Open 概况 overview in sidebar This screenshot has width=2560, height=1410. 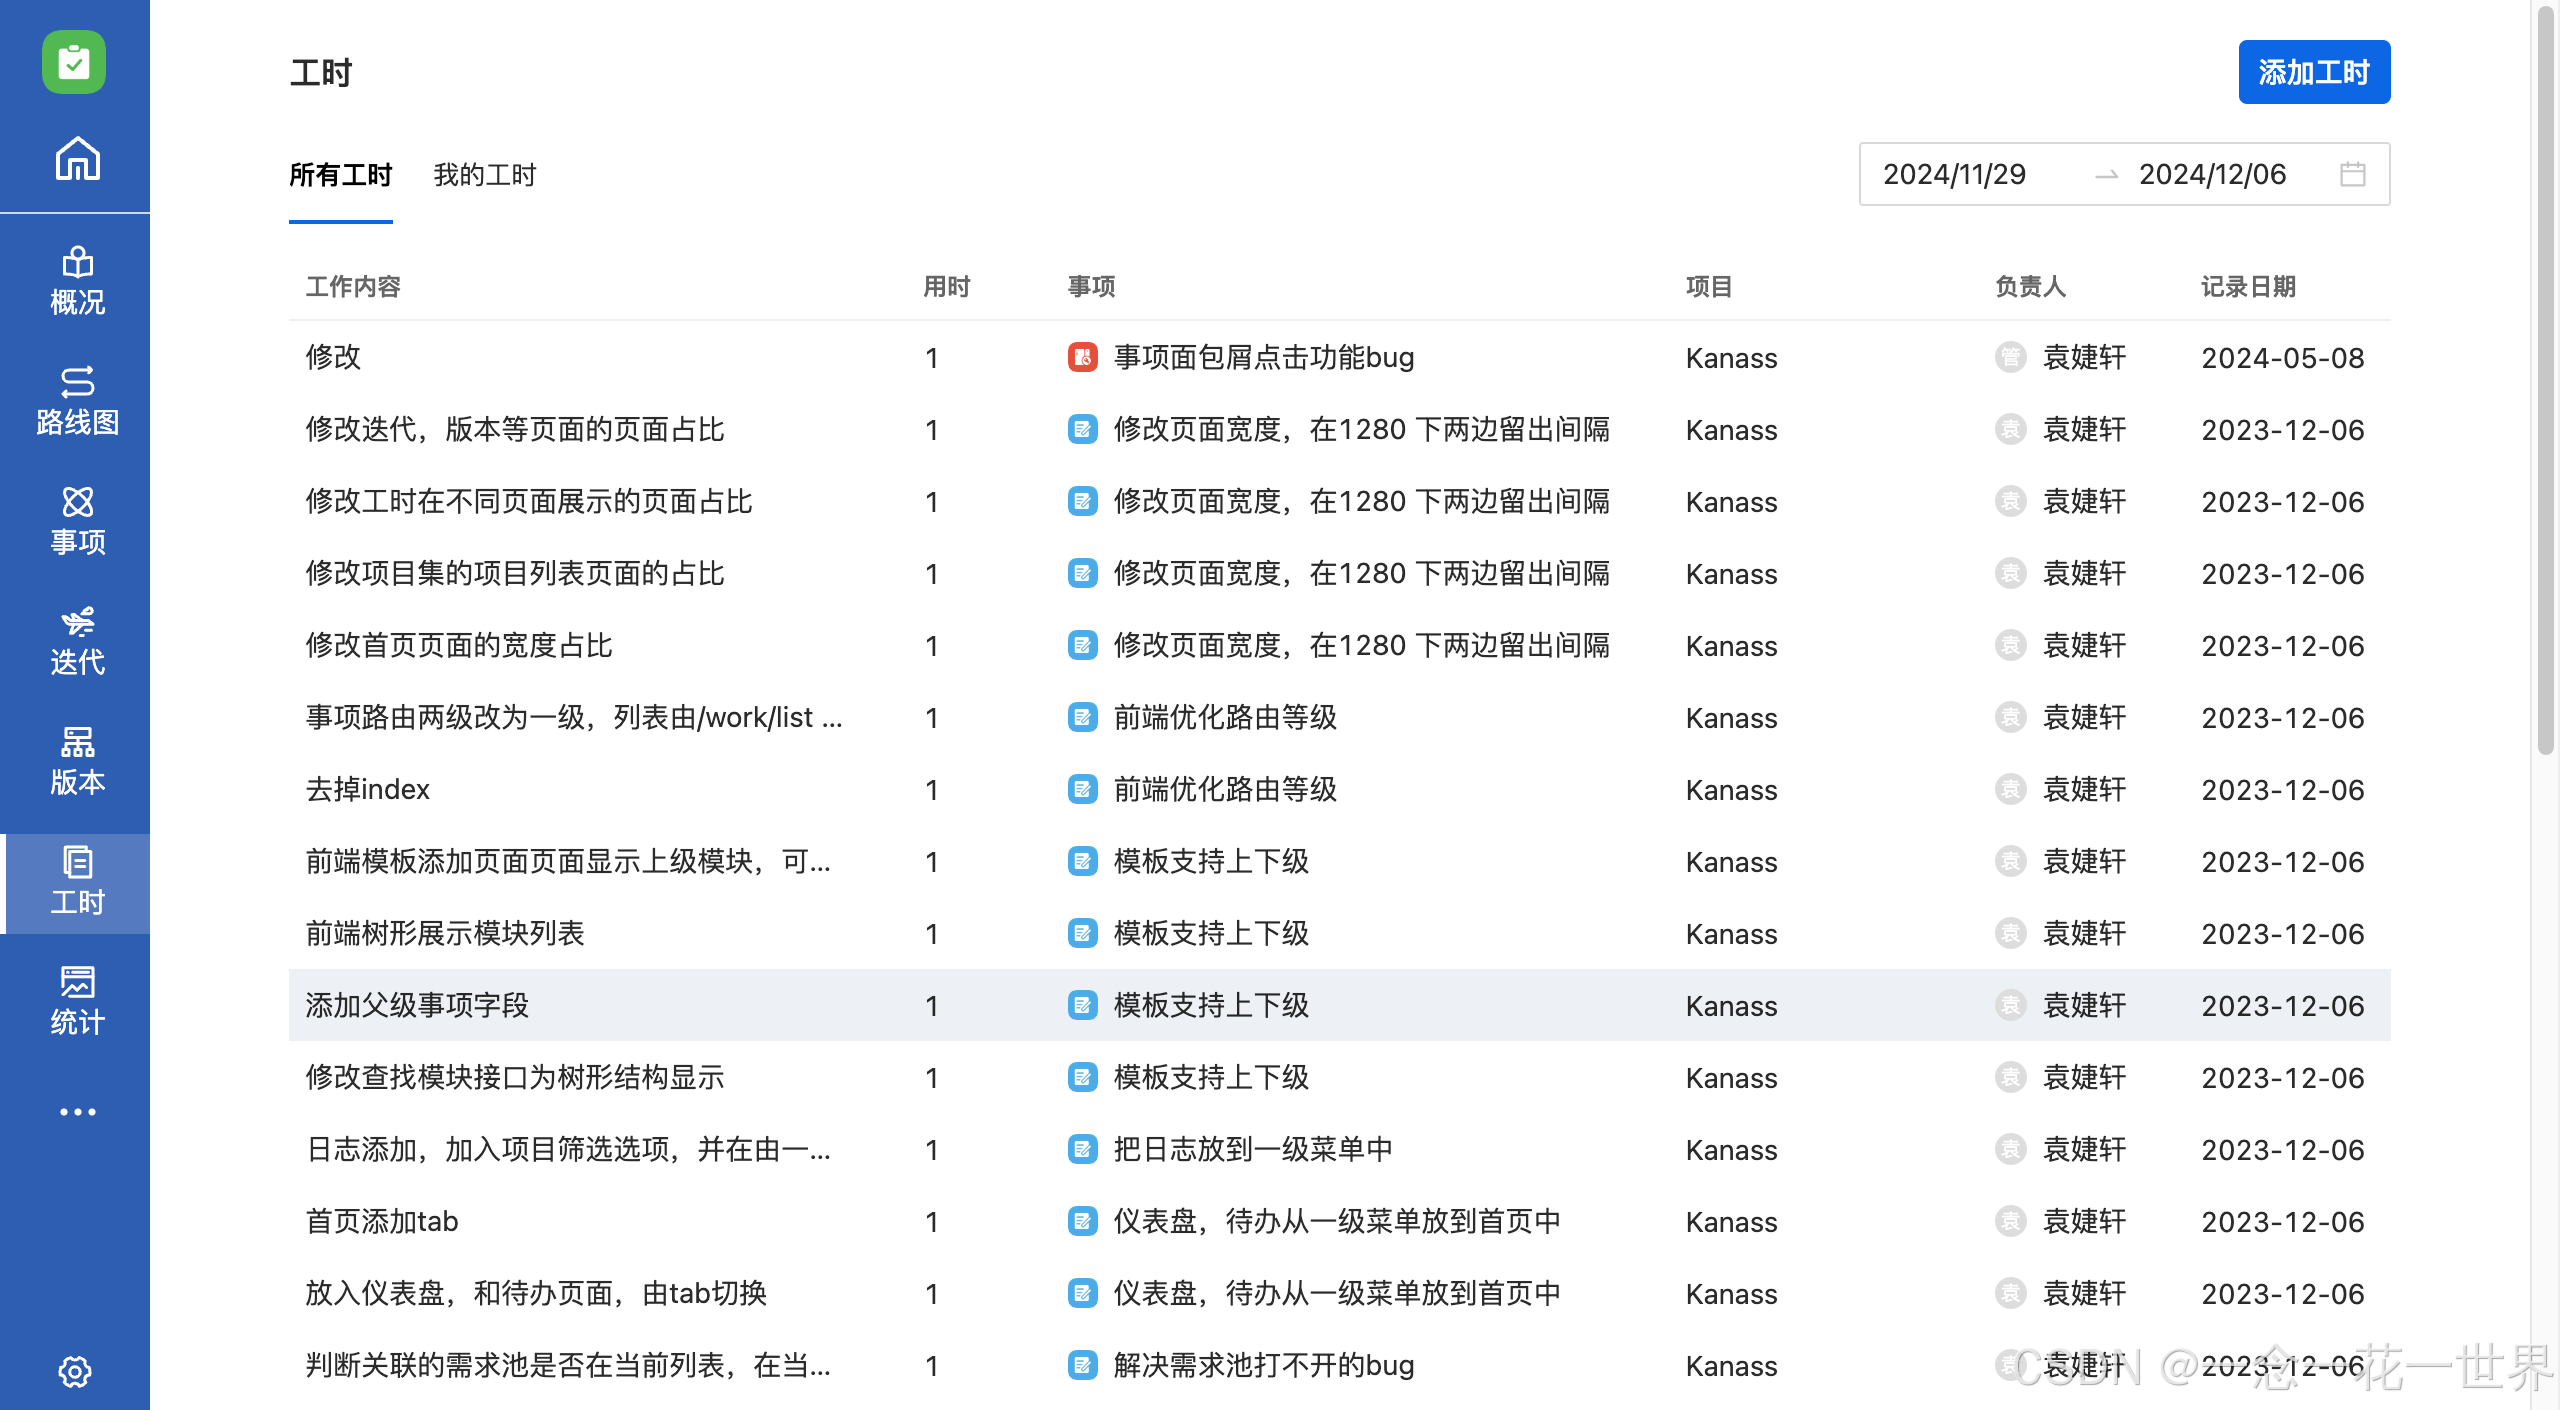(x=77, y=281)
